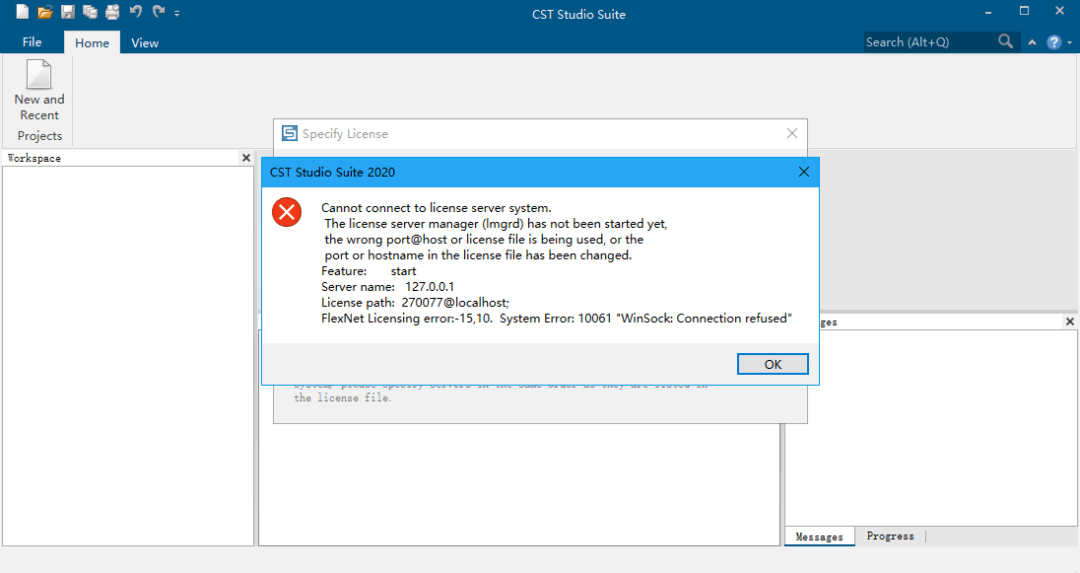Click the Print icon in the title bar
1080x573 pixels.
click(x=112, y=13)
